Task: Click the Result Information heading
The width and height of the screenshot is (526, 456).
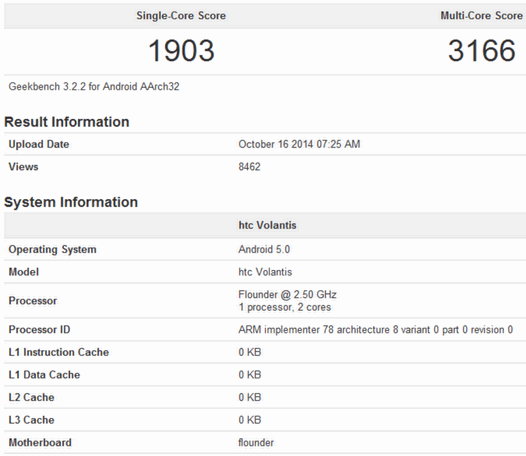Action: click(x=66, y=122)
